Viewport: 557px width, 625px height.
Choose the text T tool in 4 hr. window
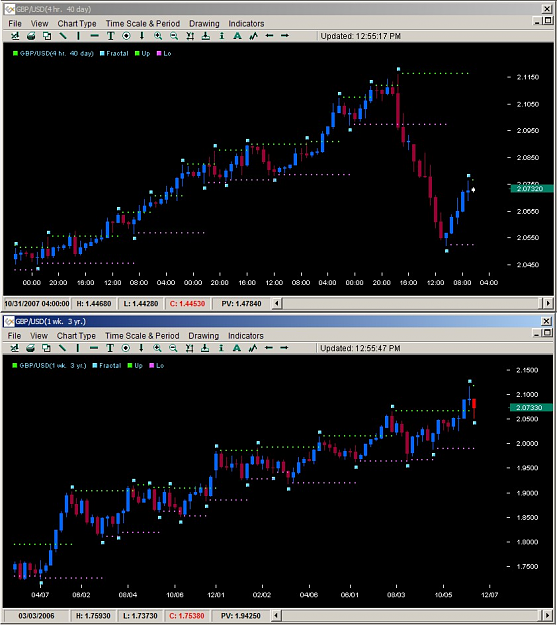(110, 36)
